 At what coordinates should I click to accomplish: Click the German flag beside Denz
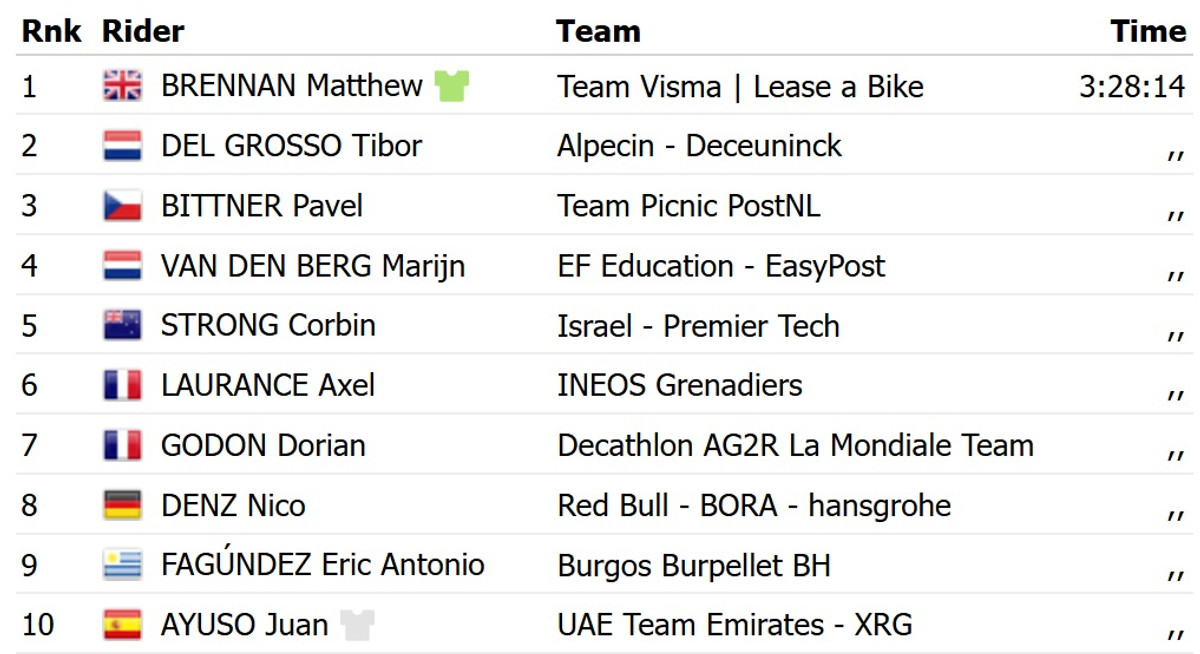coord(123,506)
